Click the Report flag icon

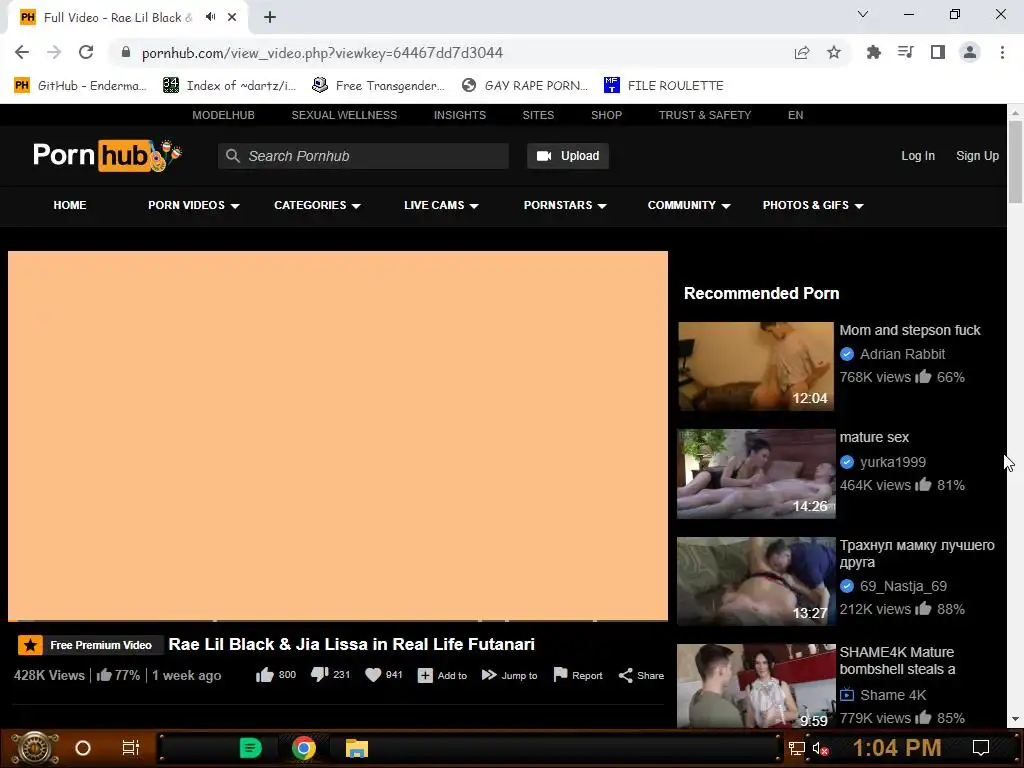(x=560, y=675)
